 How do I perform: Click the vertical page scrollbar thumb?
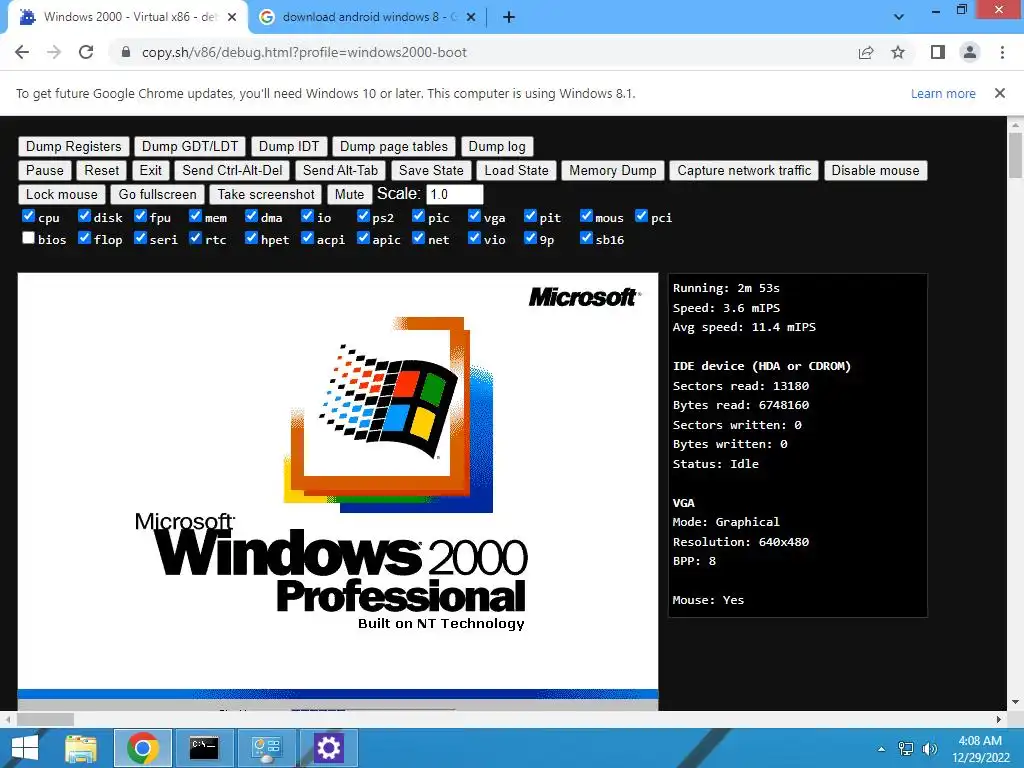1015,155
